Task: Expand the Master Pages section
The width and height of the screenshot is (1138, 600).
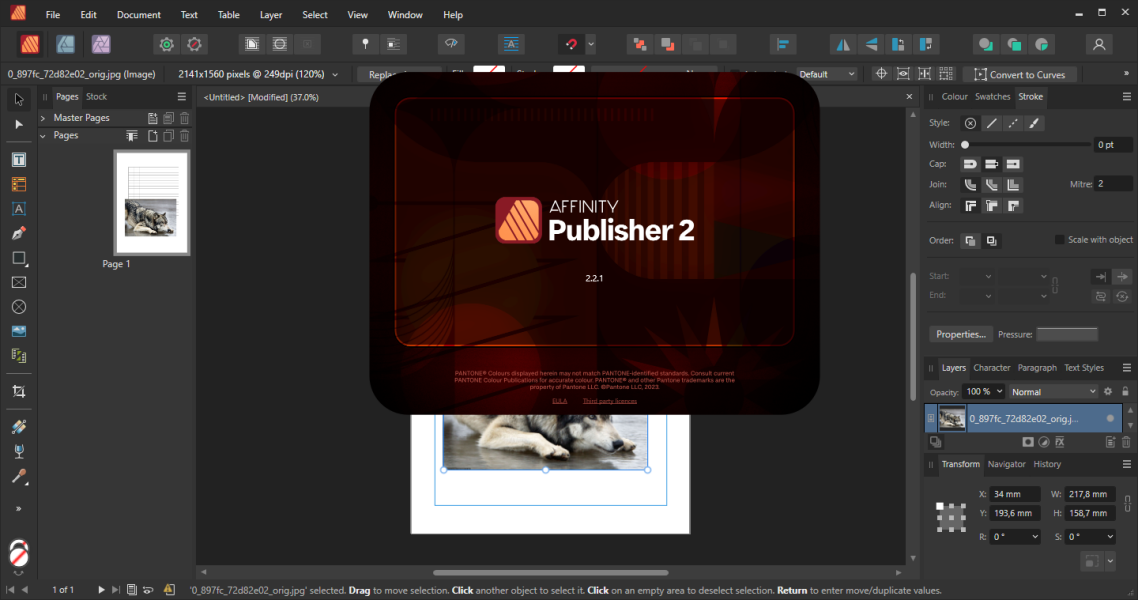Action: click(x=43, y=118)
